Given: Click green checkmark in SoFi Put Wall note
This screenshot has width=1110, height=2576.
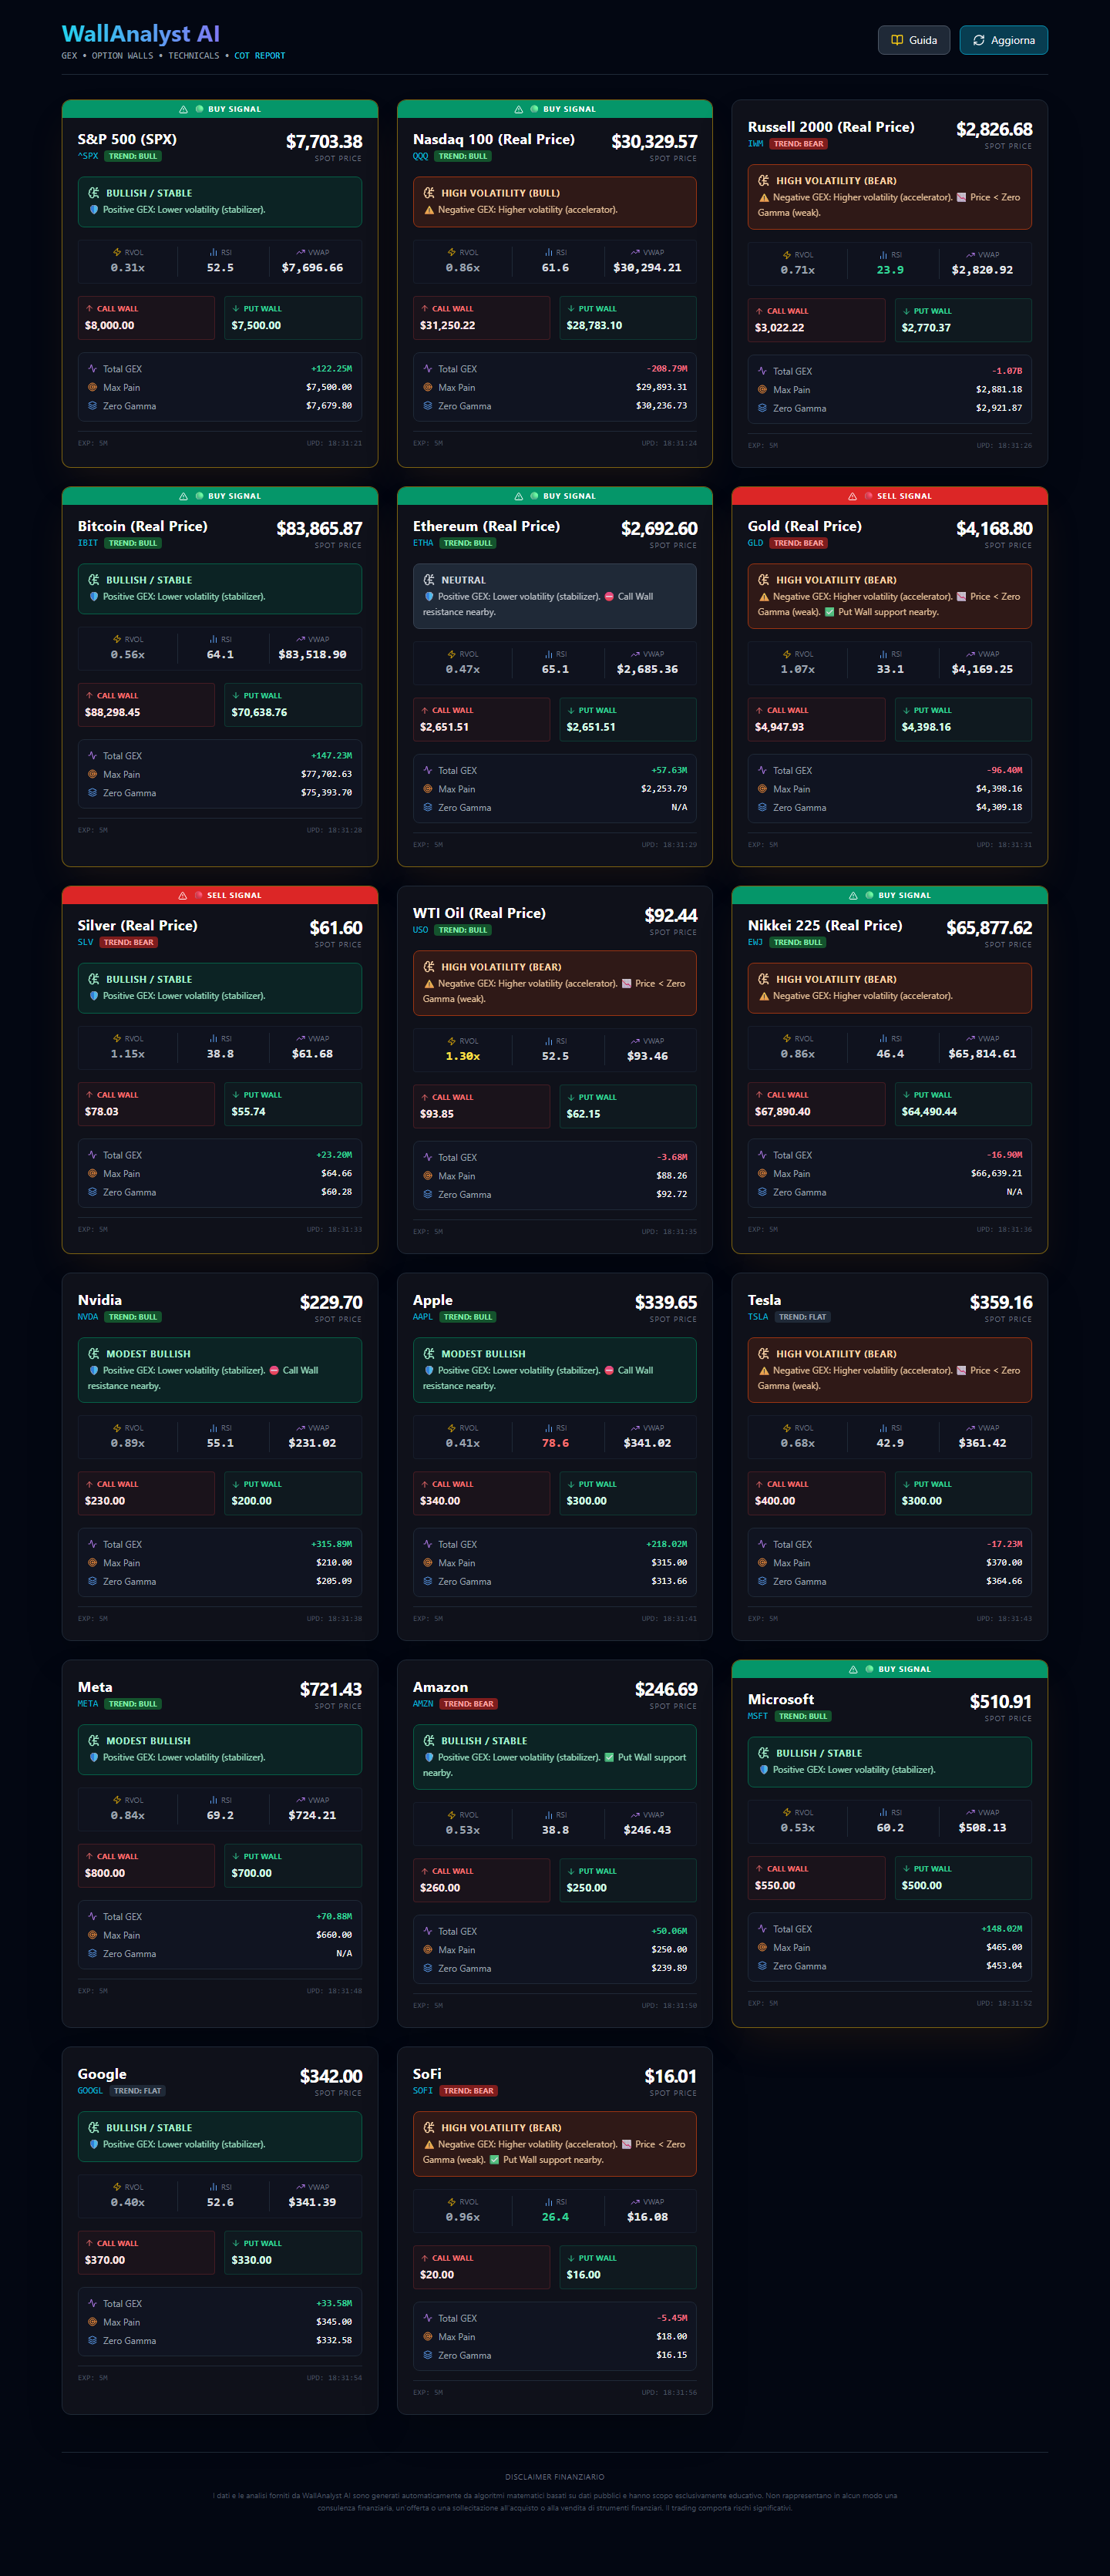Looking at the screenshot, I should 494,2159.
